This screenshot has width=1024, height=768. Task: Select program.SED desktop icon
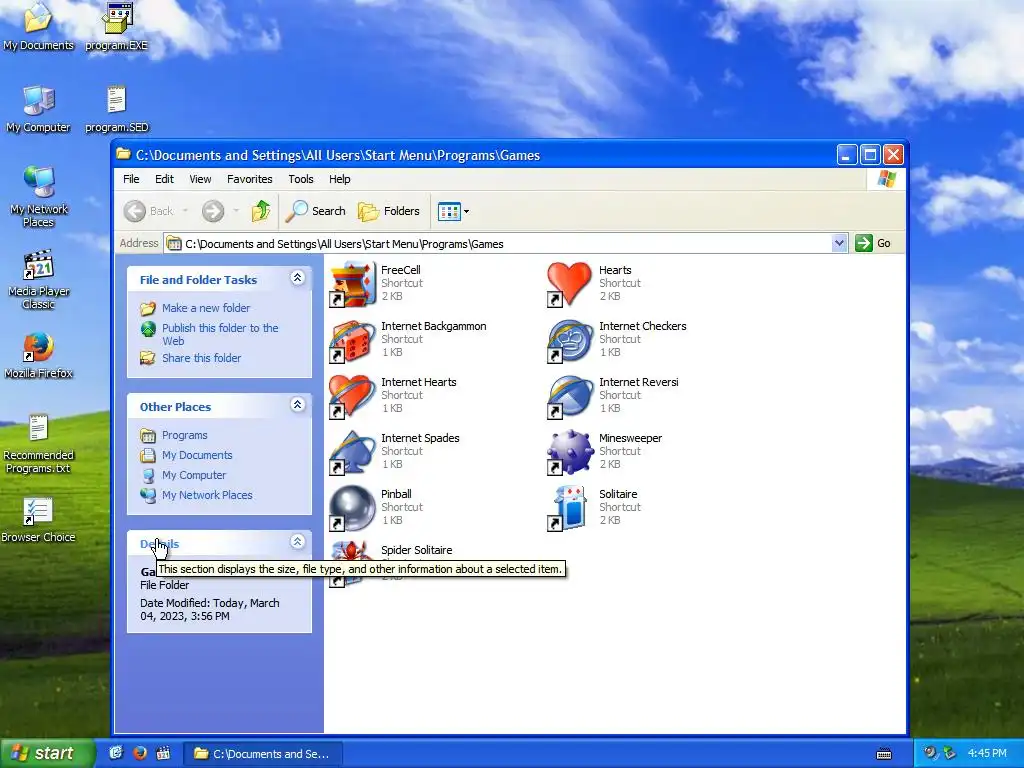tap(116, 108)
